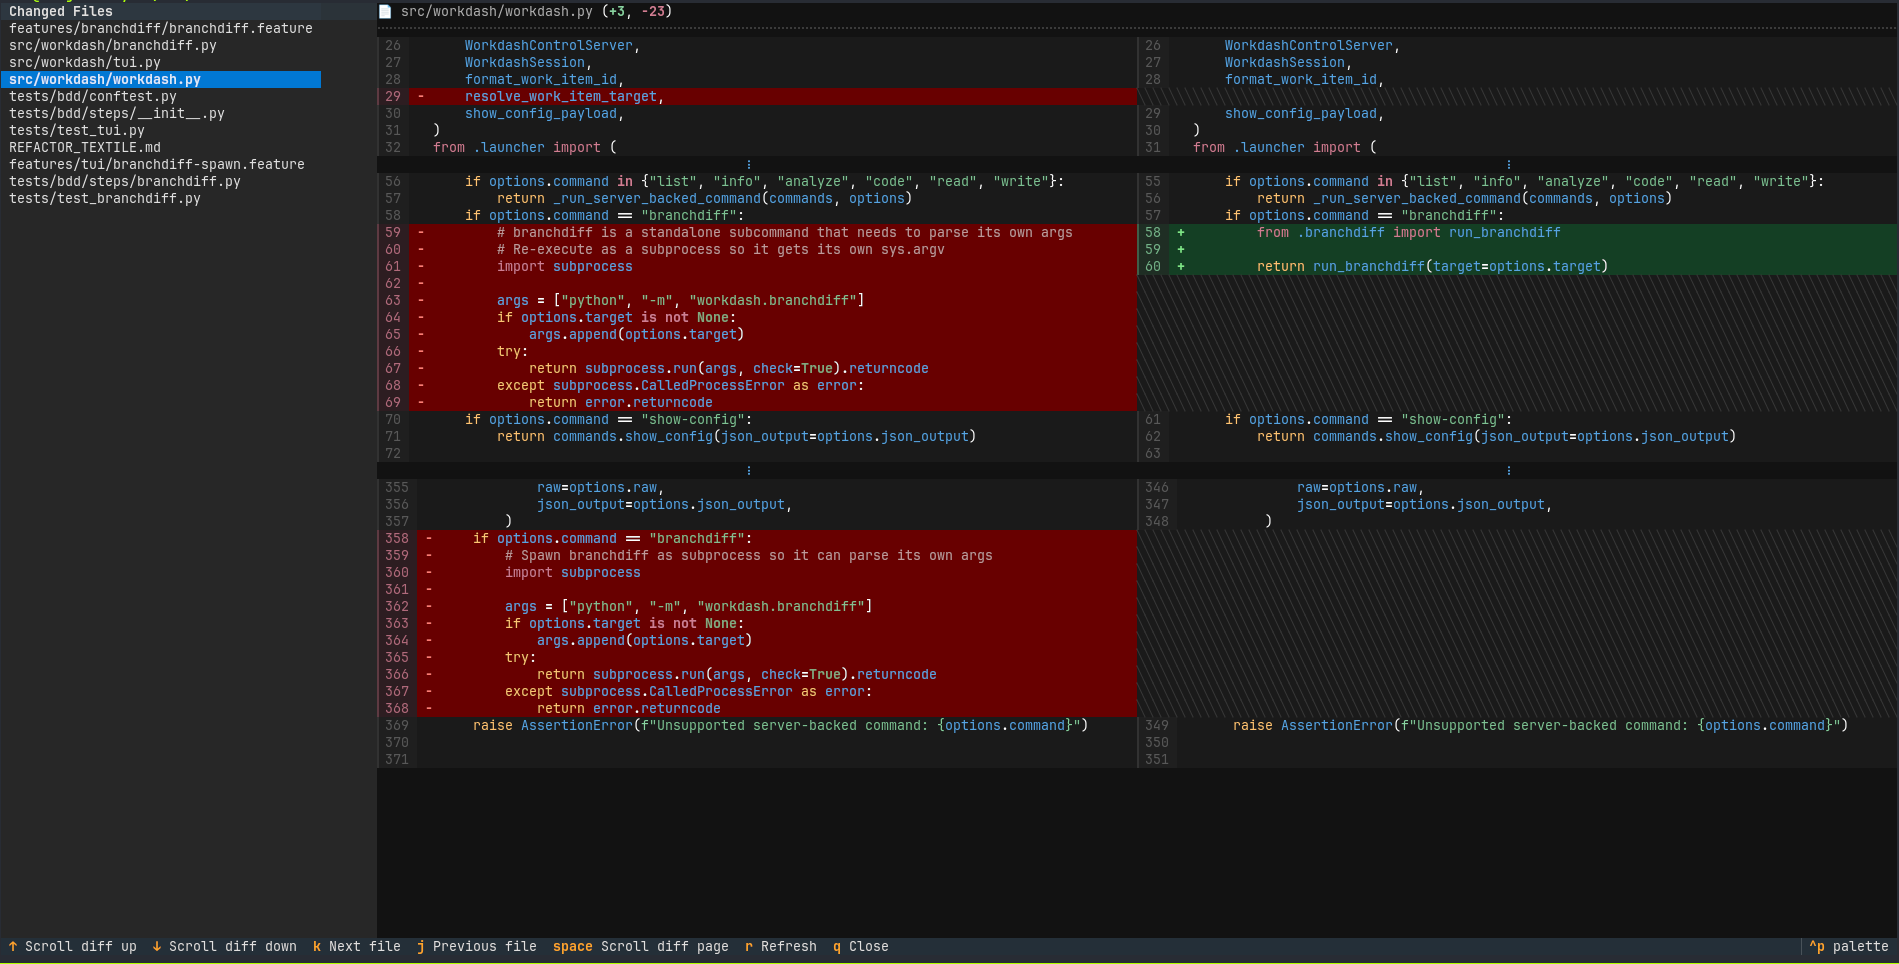Expand hidden lines after left line 32
Image resolution: width=1899 pixels, height=964 pixels.
point(749,165)
